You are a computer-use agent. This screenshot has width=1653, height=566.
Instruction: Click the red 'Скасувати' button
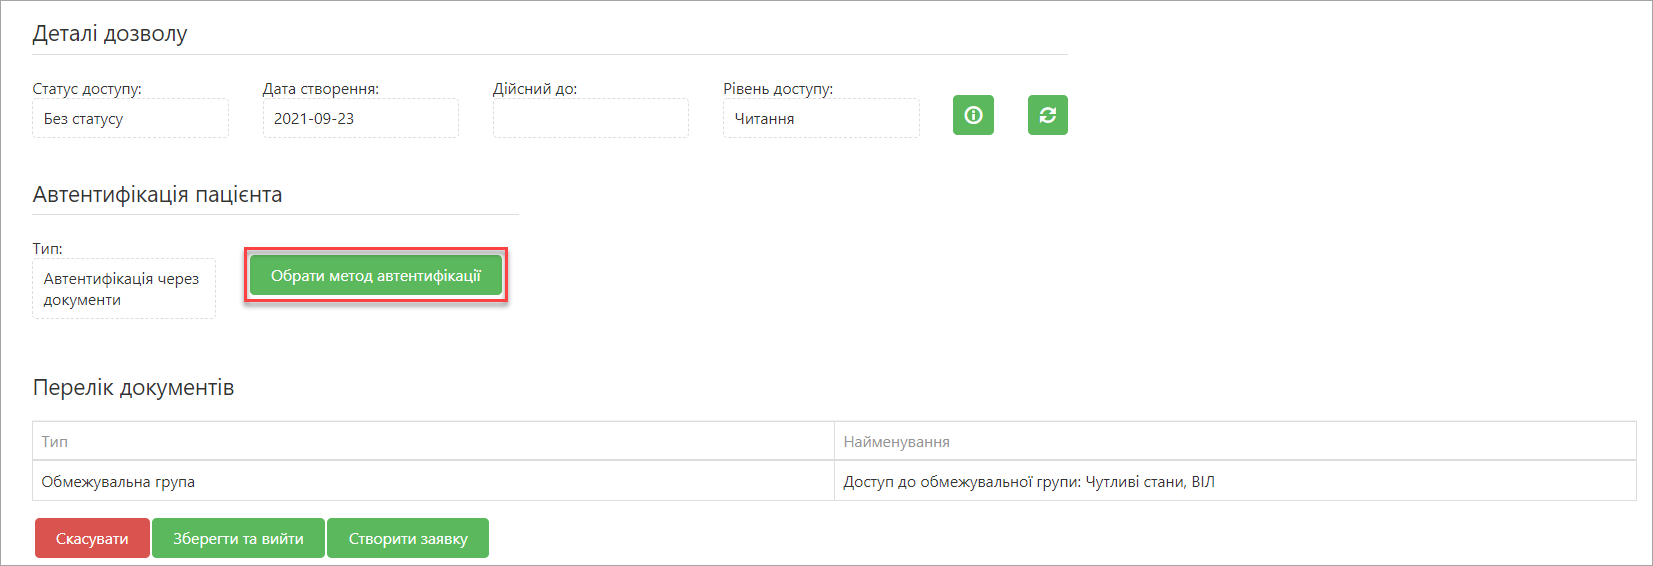pos(92,538)
